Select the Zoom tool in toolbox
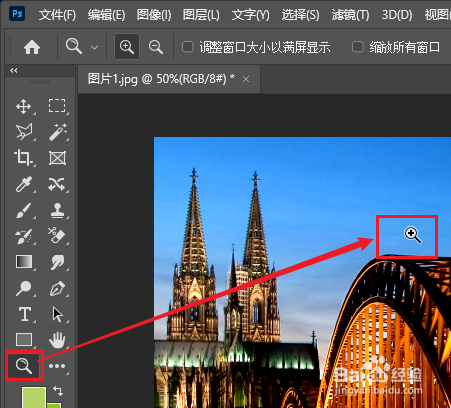451x408 pixels. (x=24, y=366)
